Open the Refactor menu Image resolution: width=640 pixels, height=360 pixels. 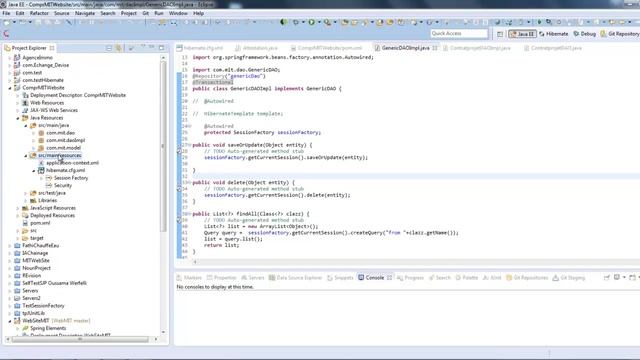[x=39, y=13]
